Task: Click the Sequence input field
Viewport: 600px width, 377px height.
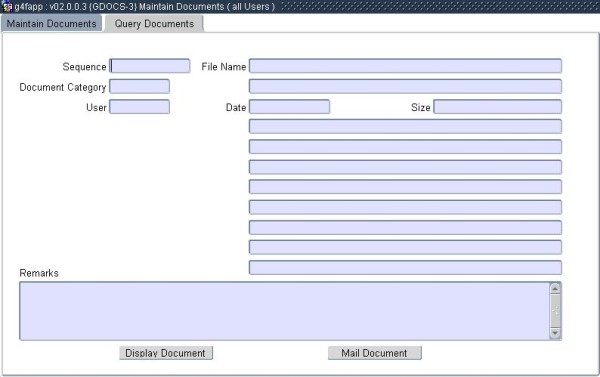Action: (x=150, y=66)
